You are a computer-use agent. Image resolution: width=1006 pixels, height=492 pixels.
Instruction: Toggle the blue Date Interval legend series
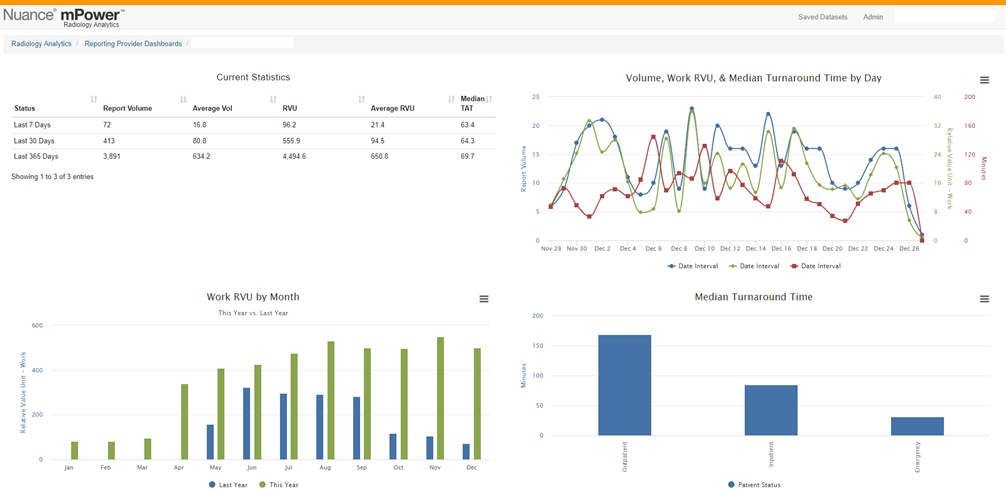click(x=691, y=266)
